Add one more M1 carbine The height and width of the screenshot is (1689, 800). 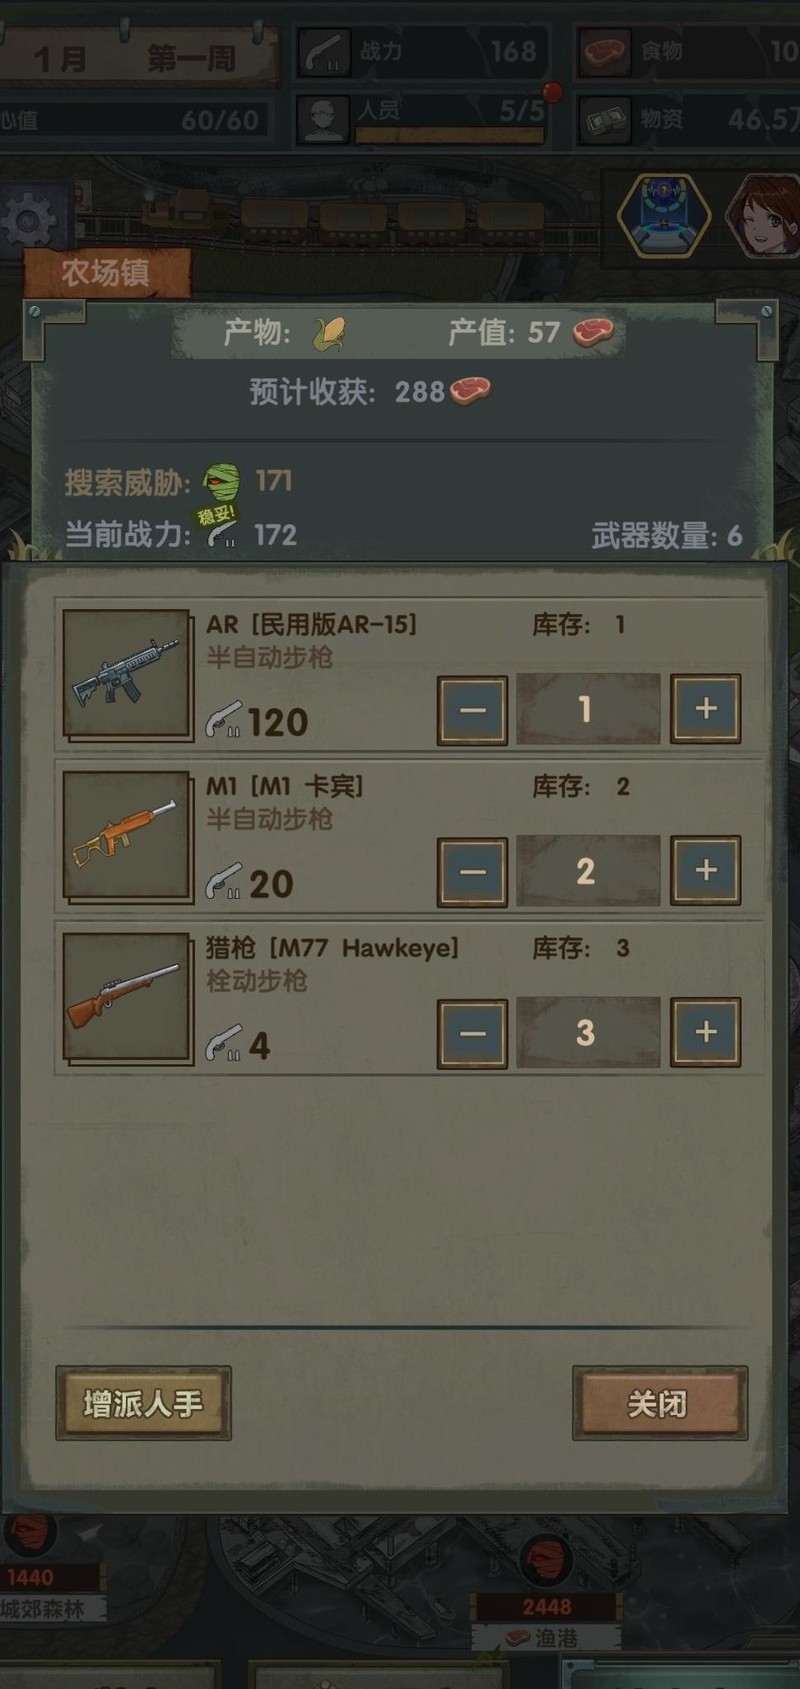click(705, 871)
